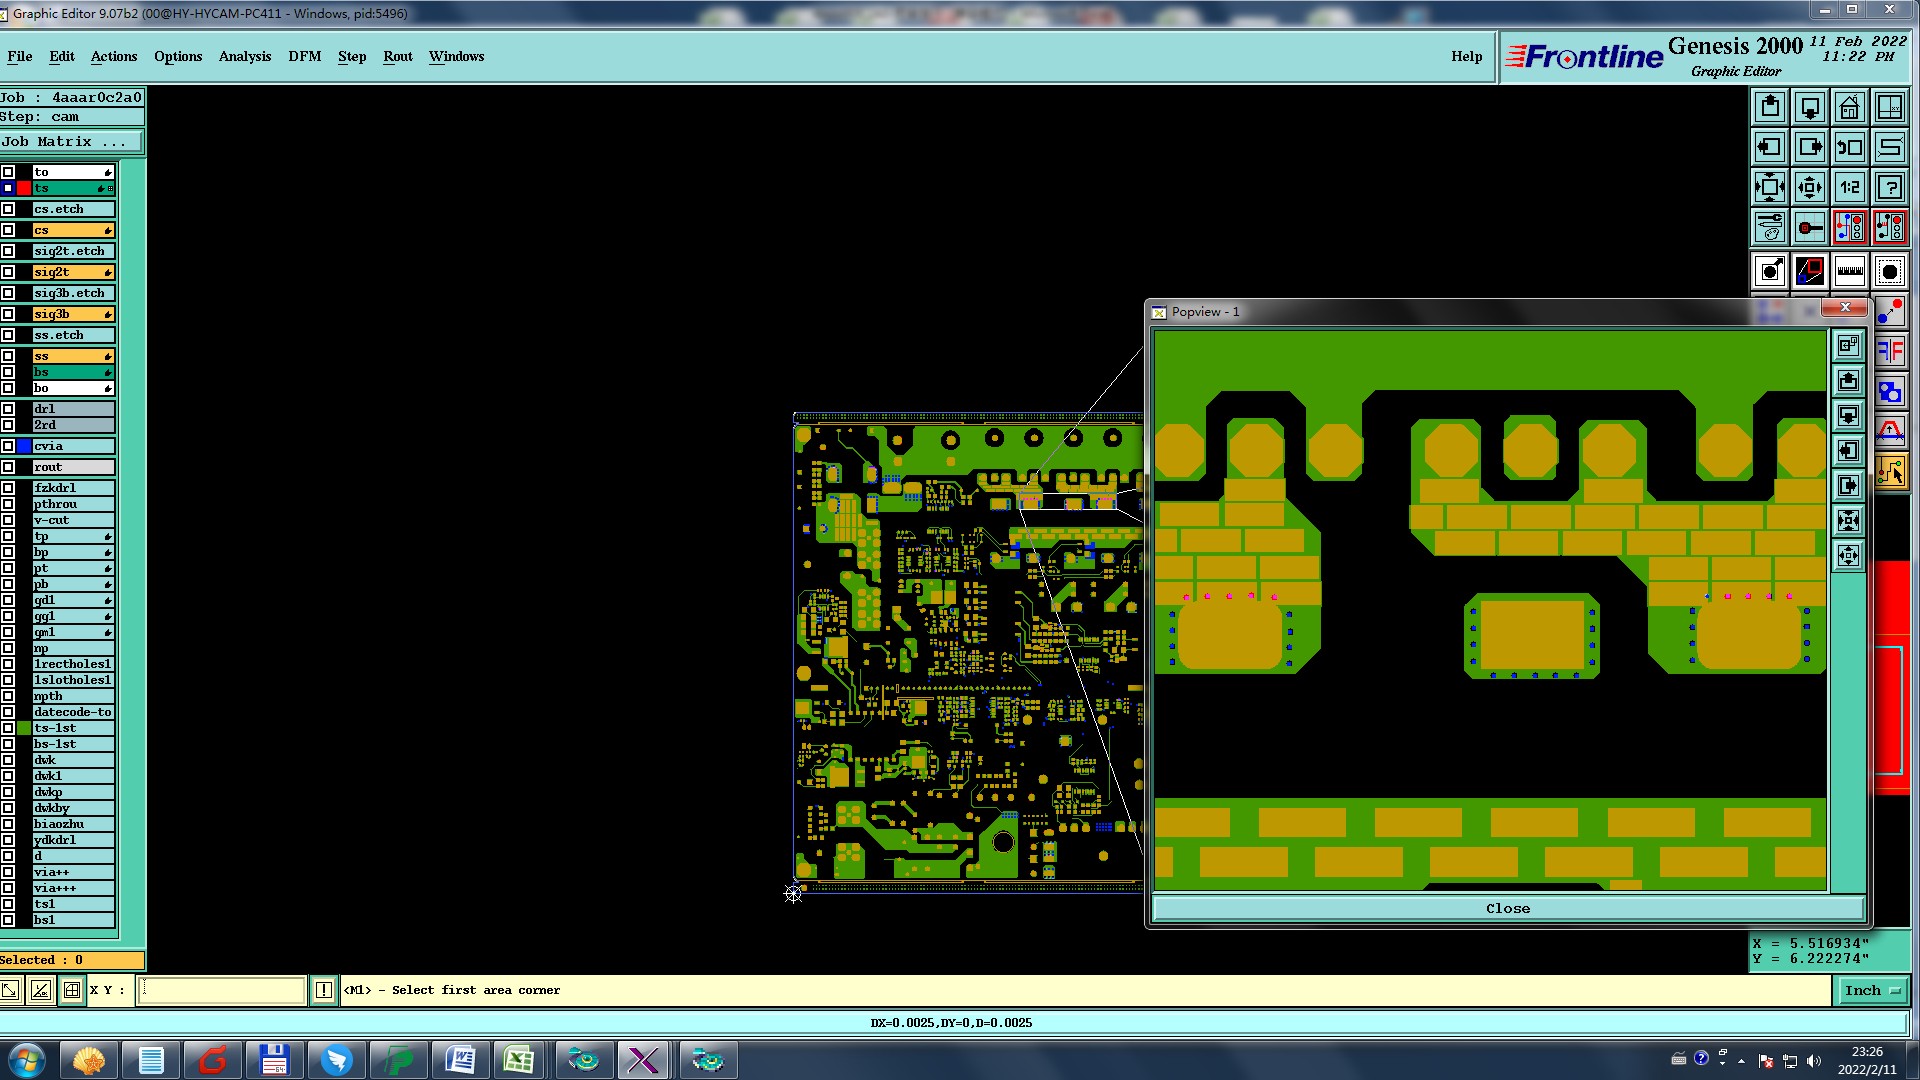The height and width of the screenshot is (1080, 1920).
Task: Open the Rout menu
Action: pyautogui.click(x=398, y=56)
